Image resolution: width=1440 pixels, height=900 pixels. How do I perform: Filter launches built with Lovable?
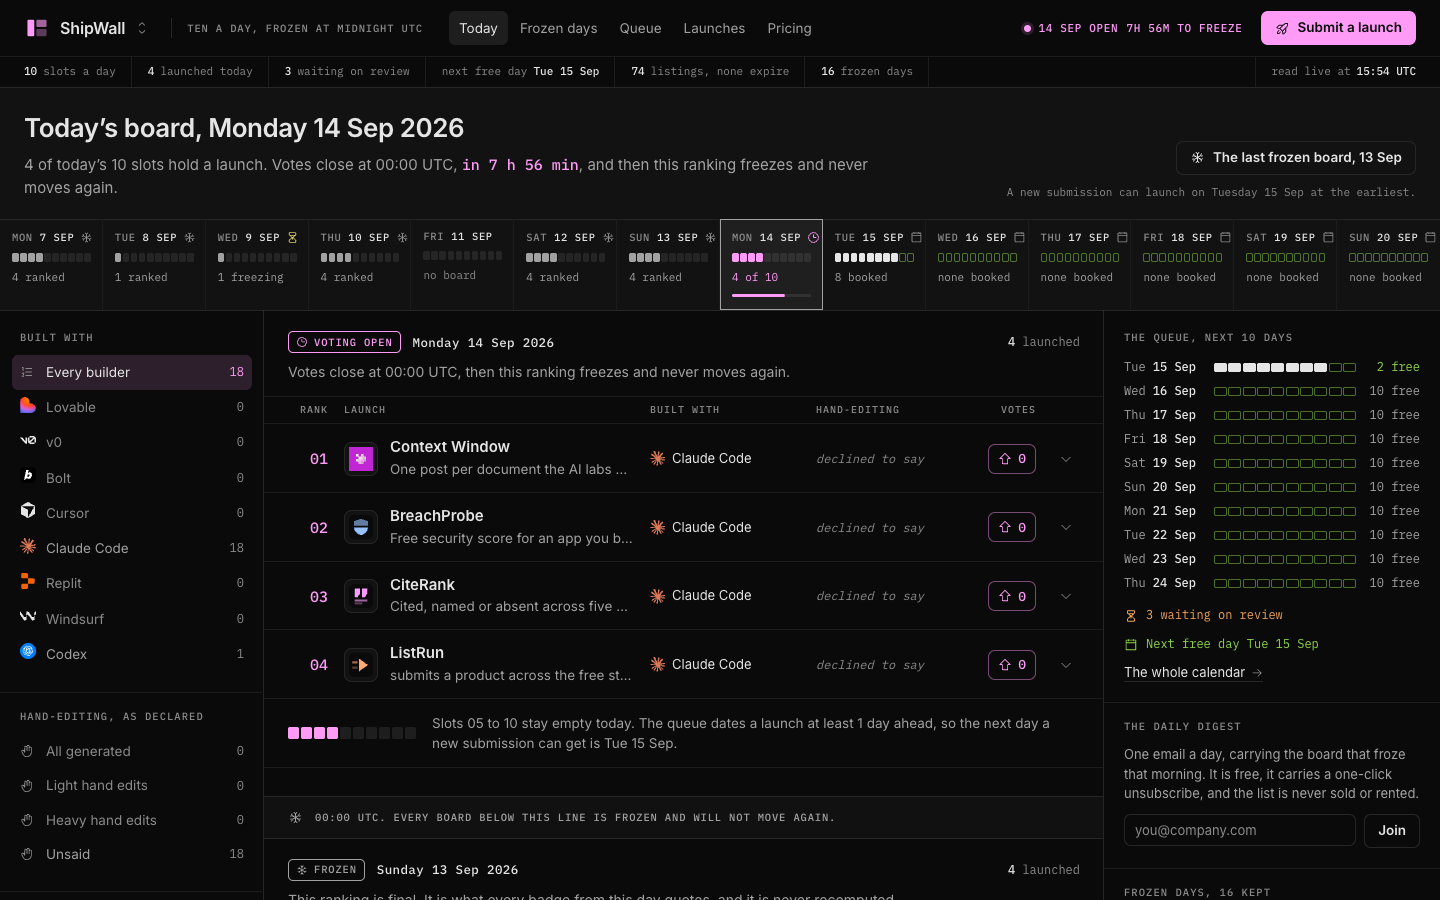132,407
